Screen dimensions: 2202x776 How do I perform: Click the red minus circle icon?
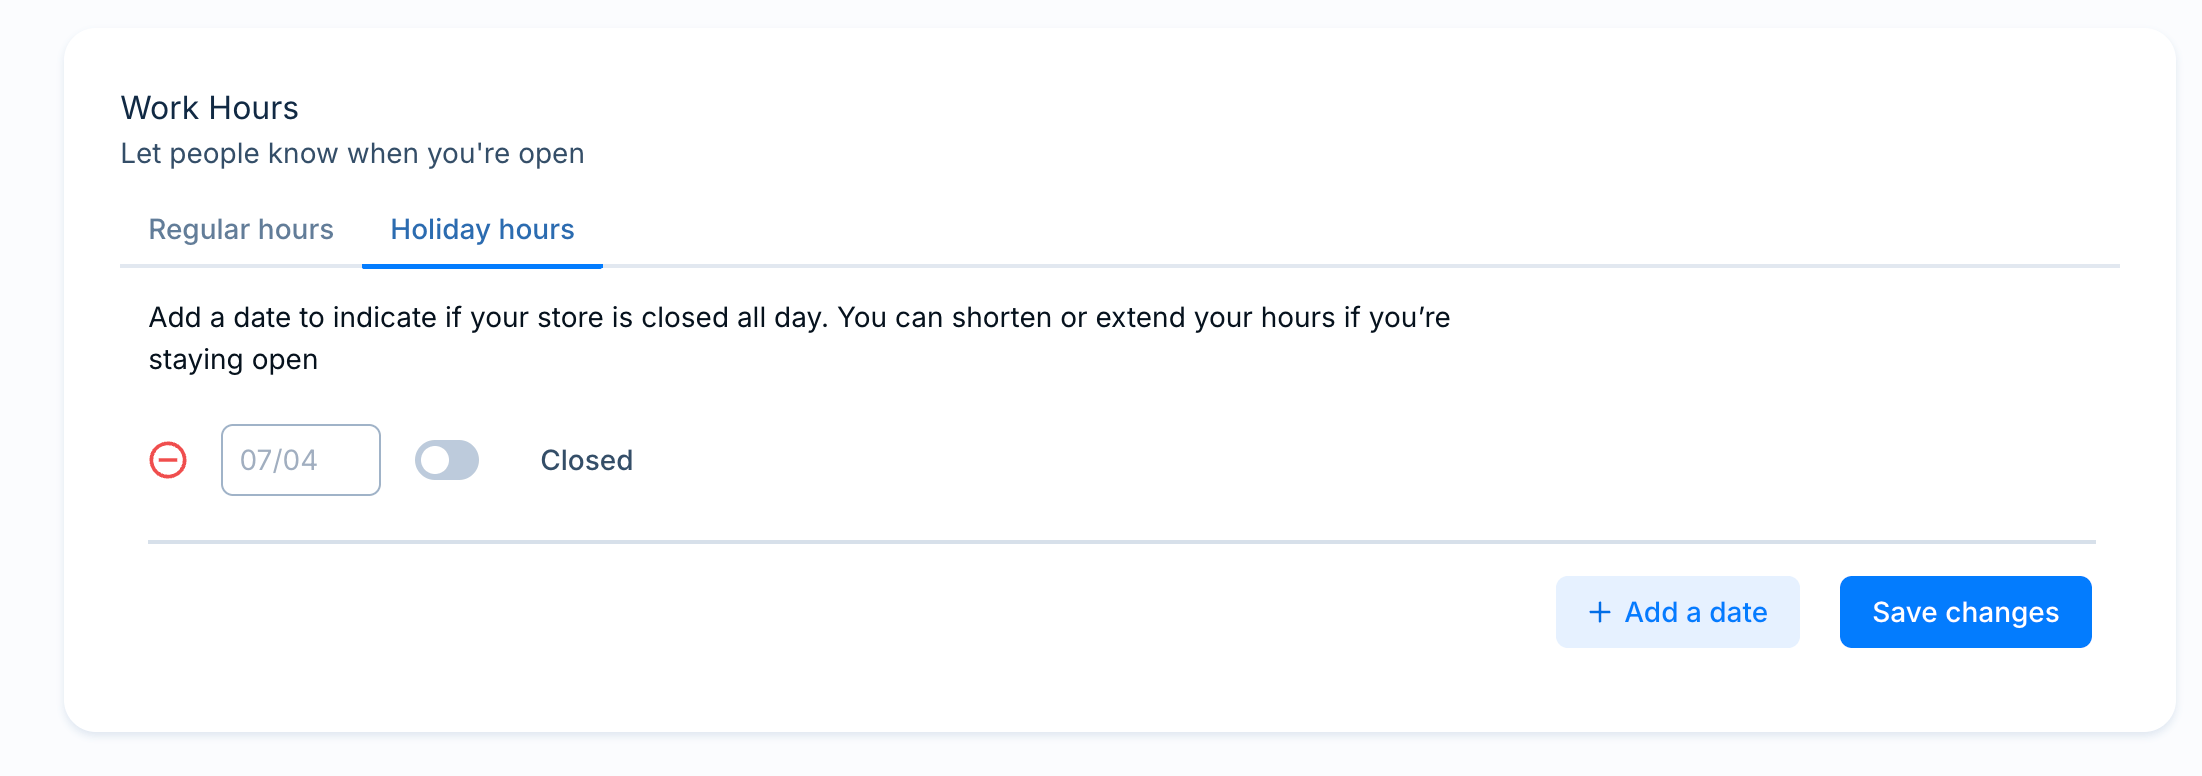pos(168,460)
